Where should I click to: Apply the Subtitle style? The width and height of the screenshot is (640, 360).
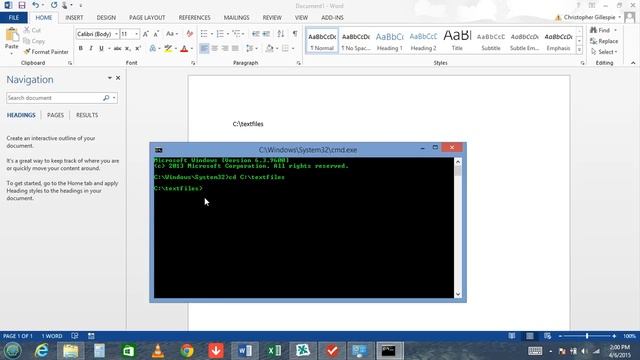pos(491,41)
